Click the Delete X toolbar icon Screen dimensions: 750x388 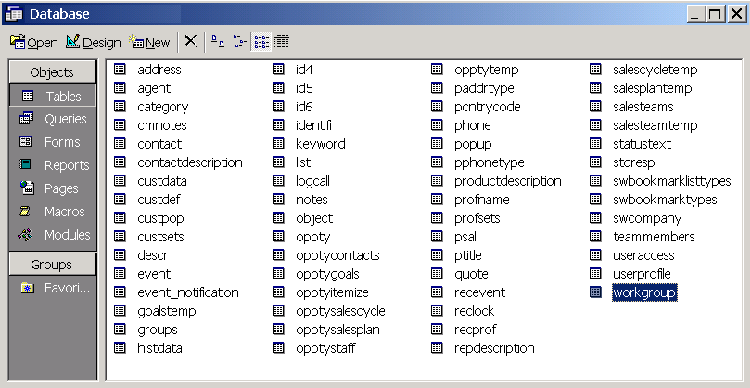coord(190,42)
